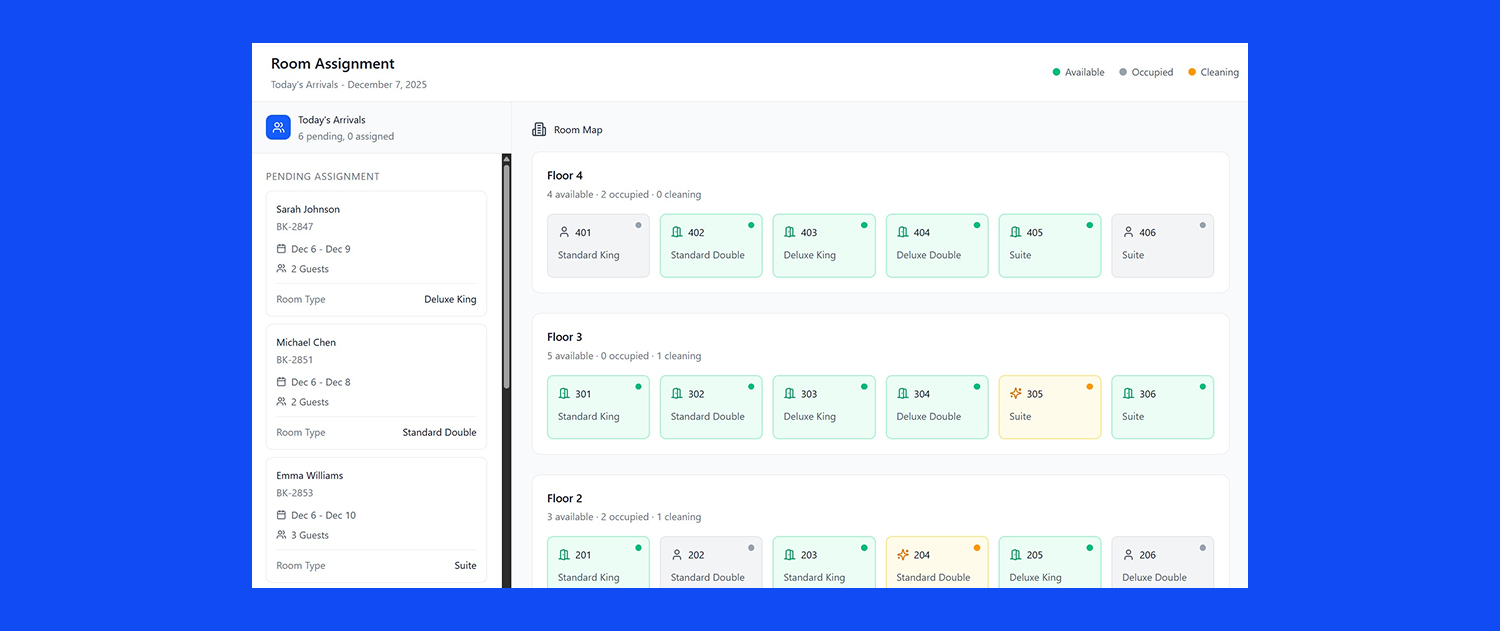This screenshot has width=1500, height=631.
Task: Click the calendar icon on Sarah Johnson's booking
Action: (x=283, y=248)
